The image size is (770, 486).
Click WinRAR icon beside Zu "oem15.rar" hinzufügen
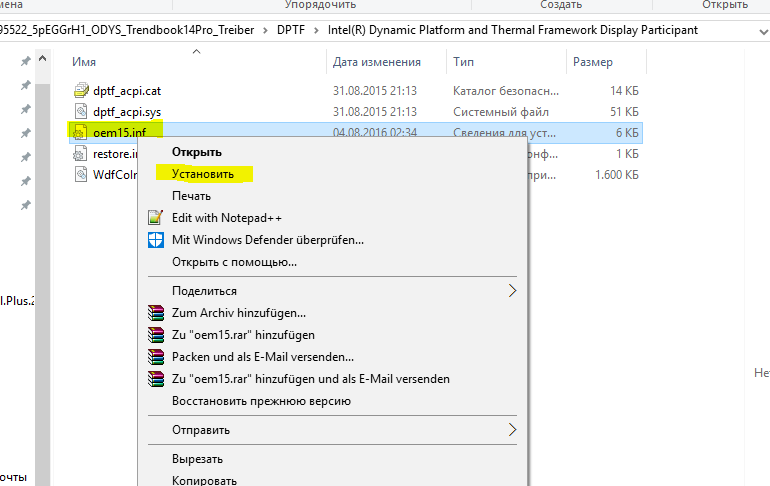156,335
